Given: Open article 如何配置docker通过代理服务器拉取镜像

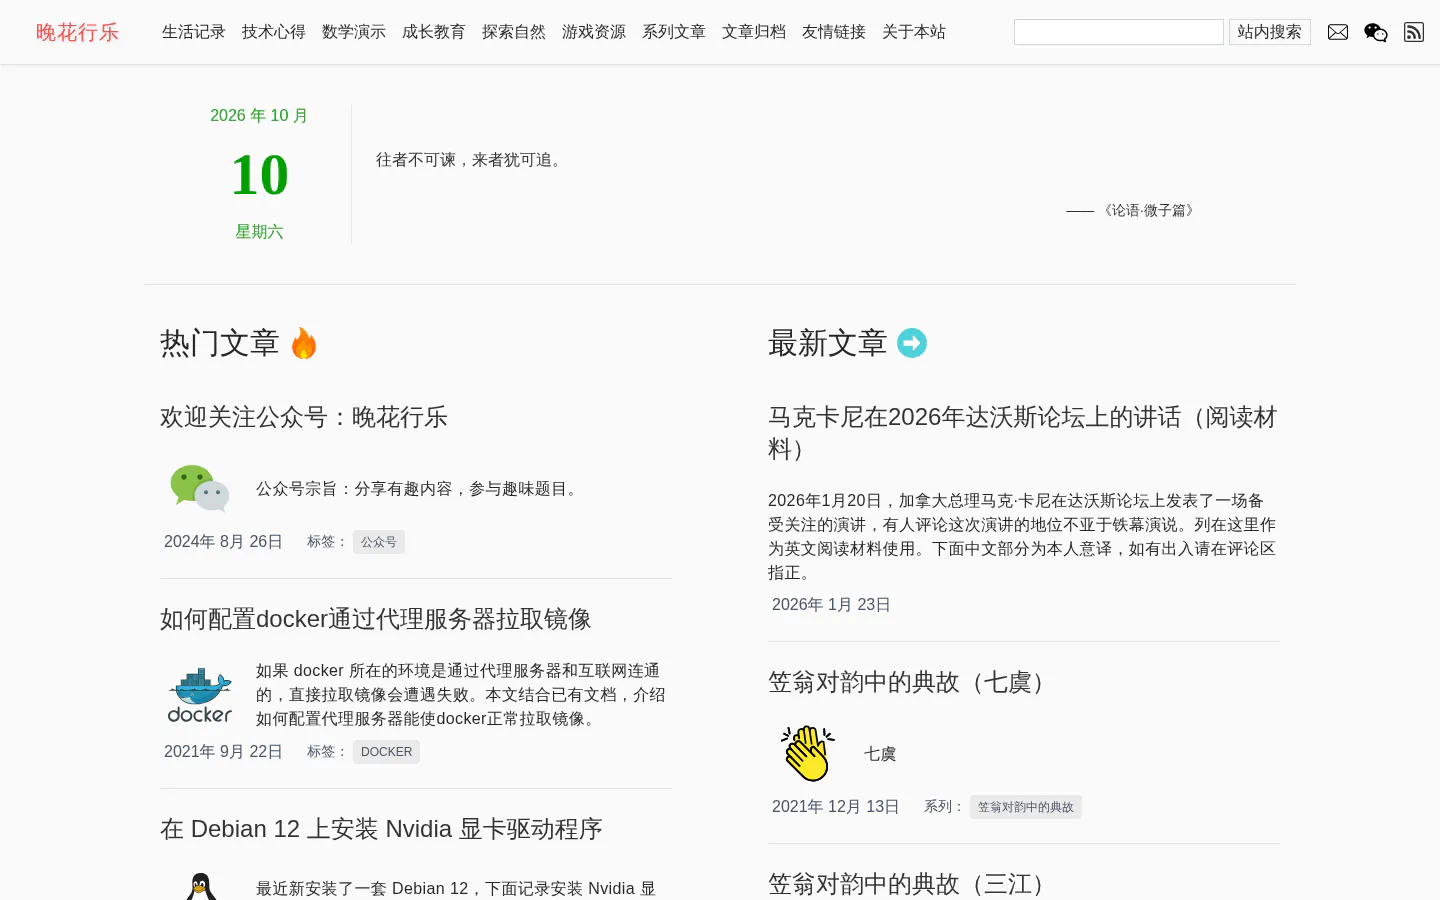Looking at the screenshot, I should (376, 619).
